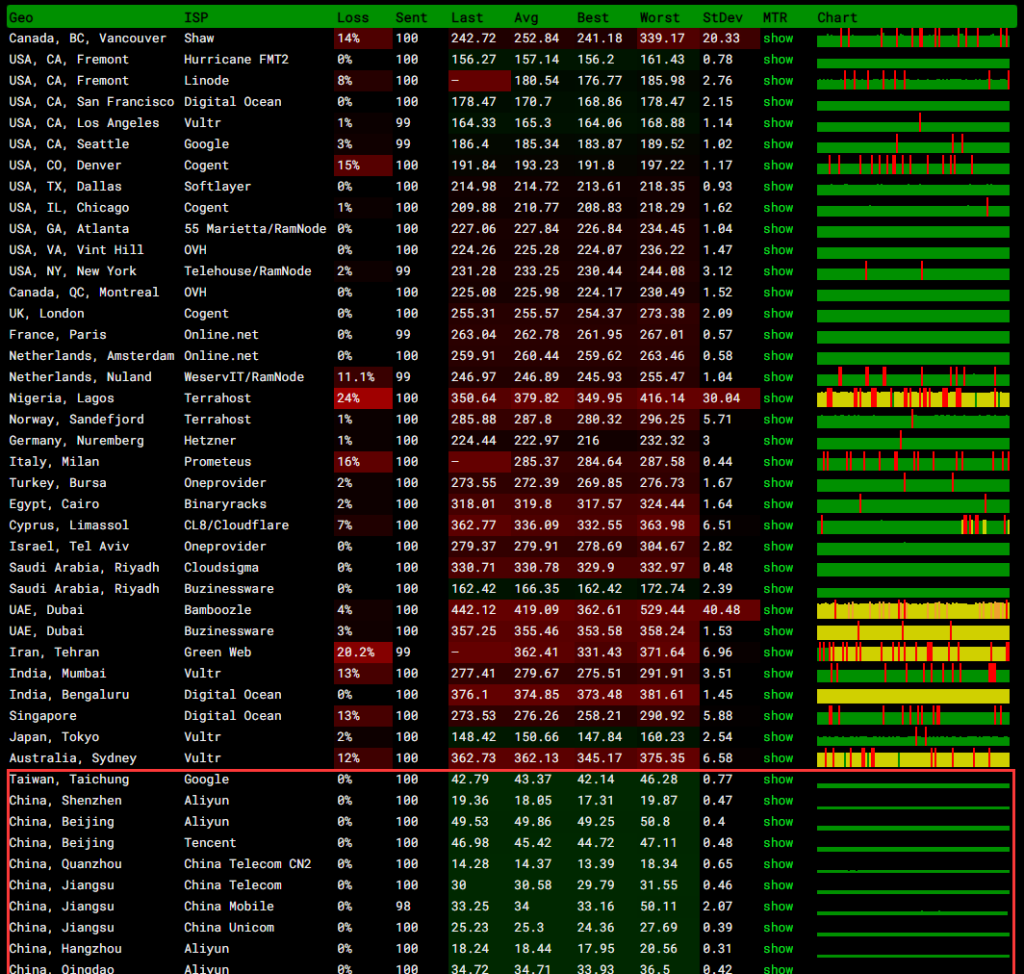This screenshot has width=1024, height=974.
Task: Show MTR for USA Fremont Linode row
Action: coord(777,80)
